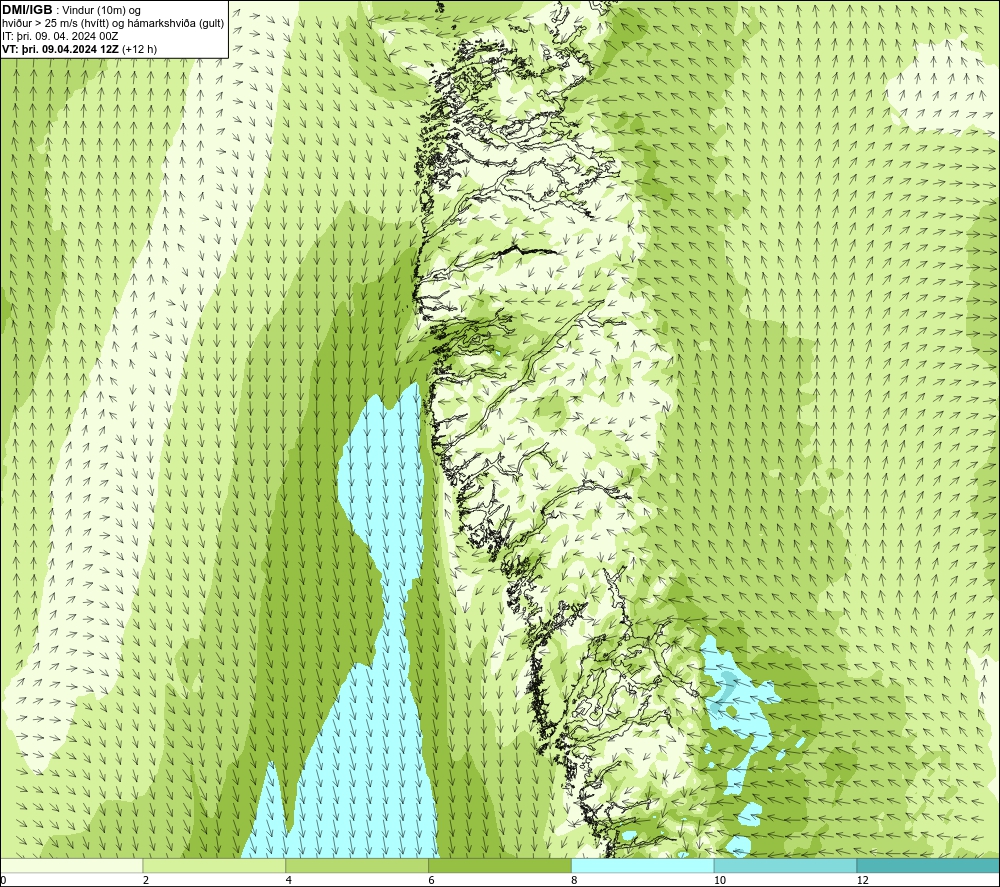Click the "6" scale label
Screen dimensions: 1000x887
click(432, 880)
